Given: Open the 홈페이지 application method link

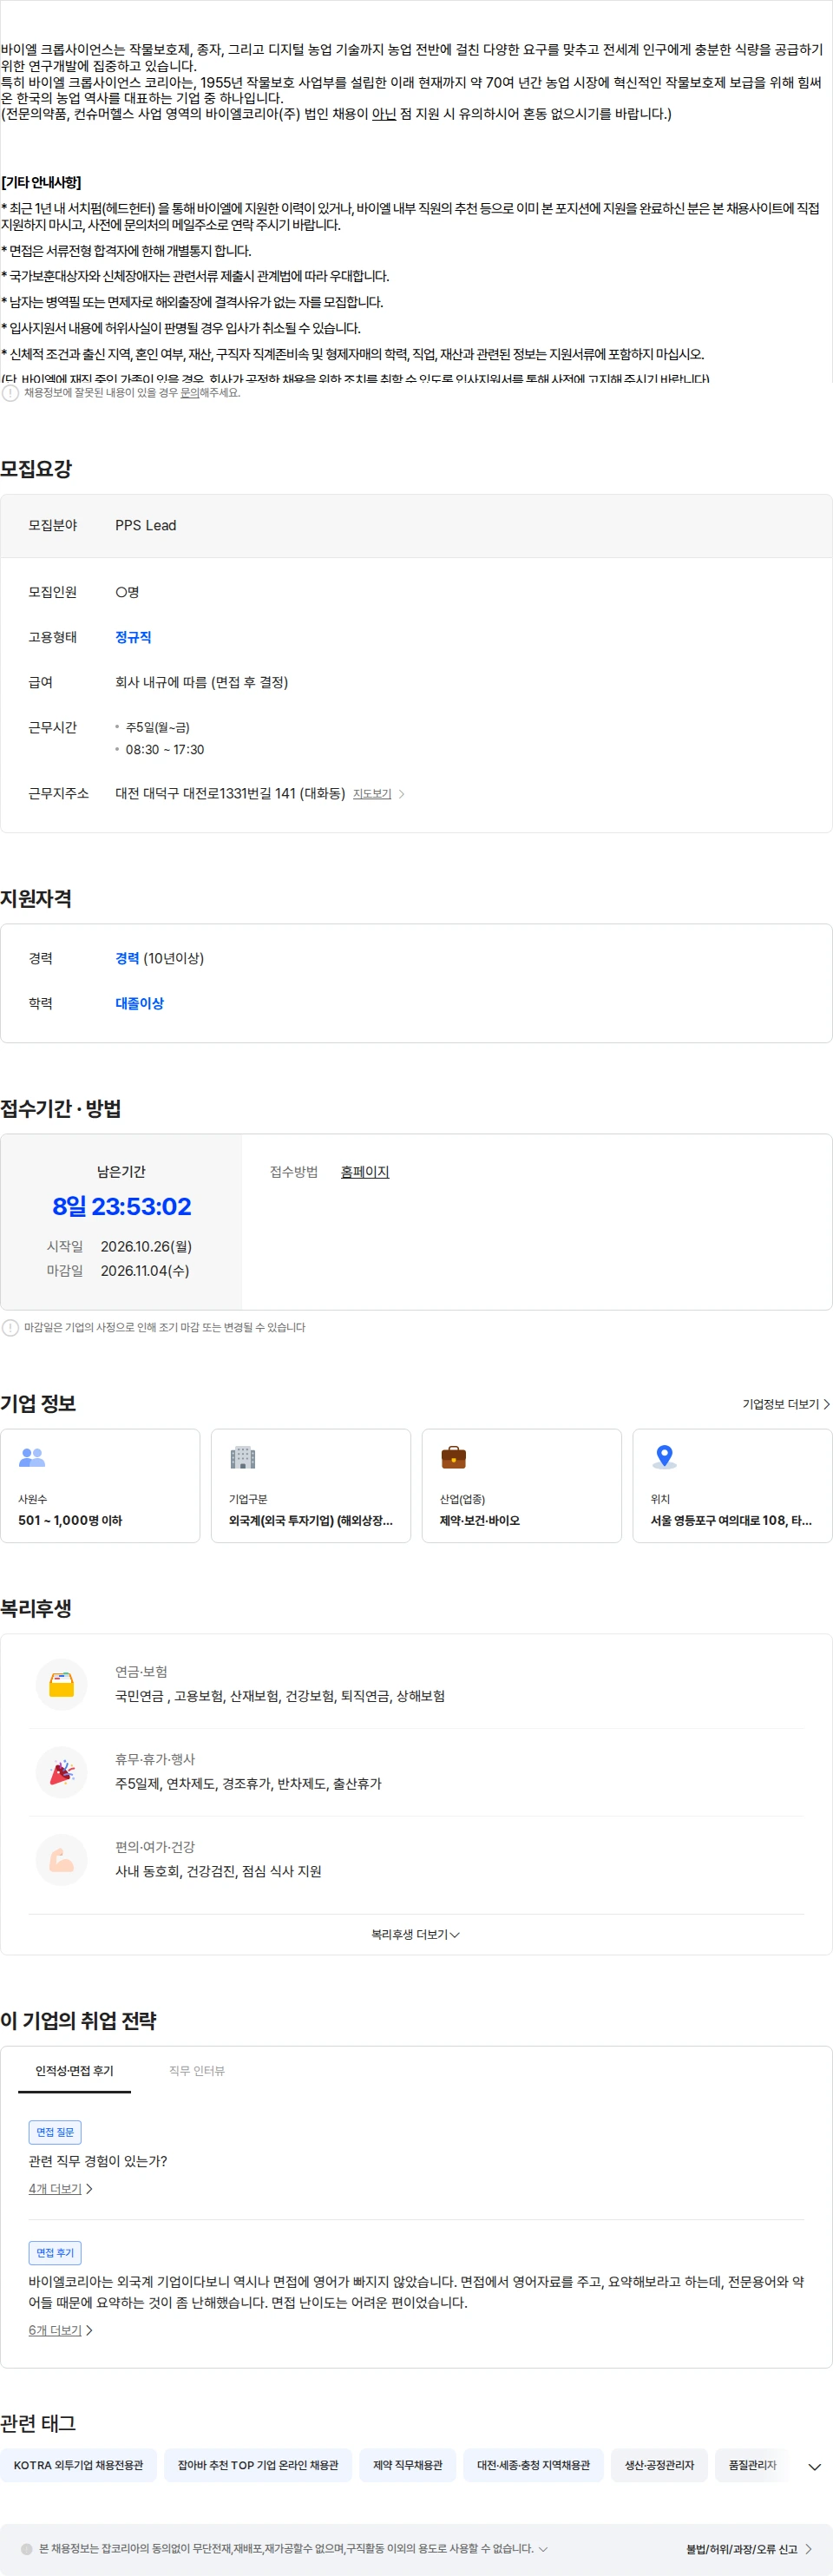Looking at the screenshot, I should tap(365, 1172).
